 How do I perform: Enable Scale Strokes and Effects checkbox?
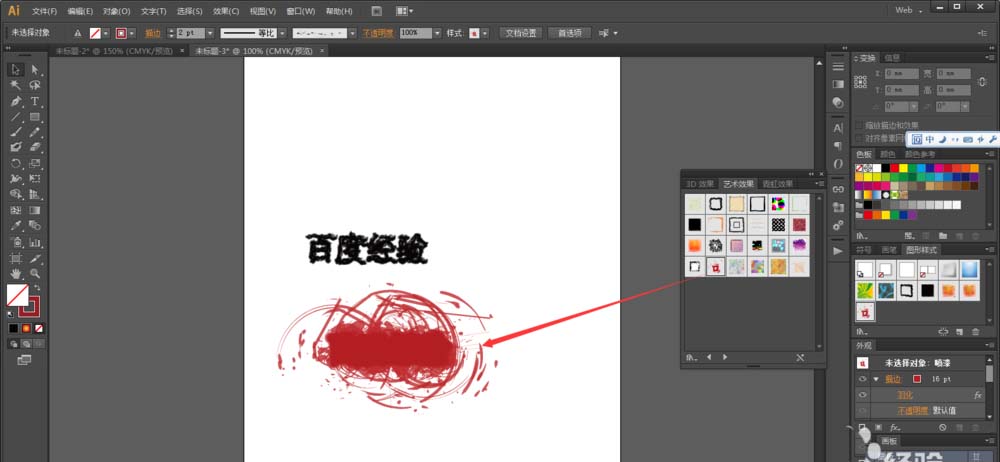tap(859, 125)
